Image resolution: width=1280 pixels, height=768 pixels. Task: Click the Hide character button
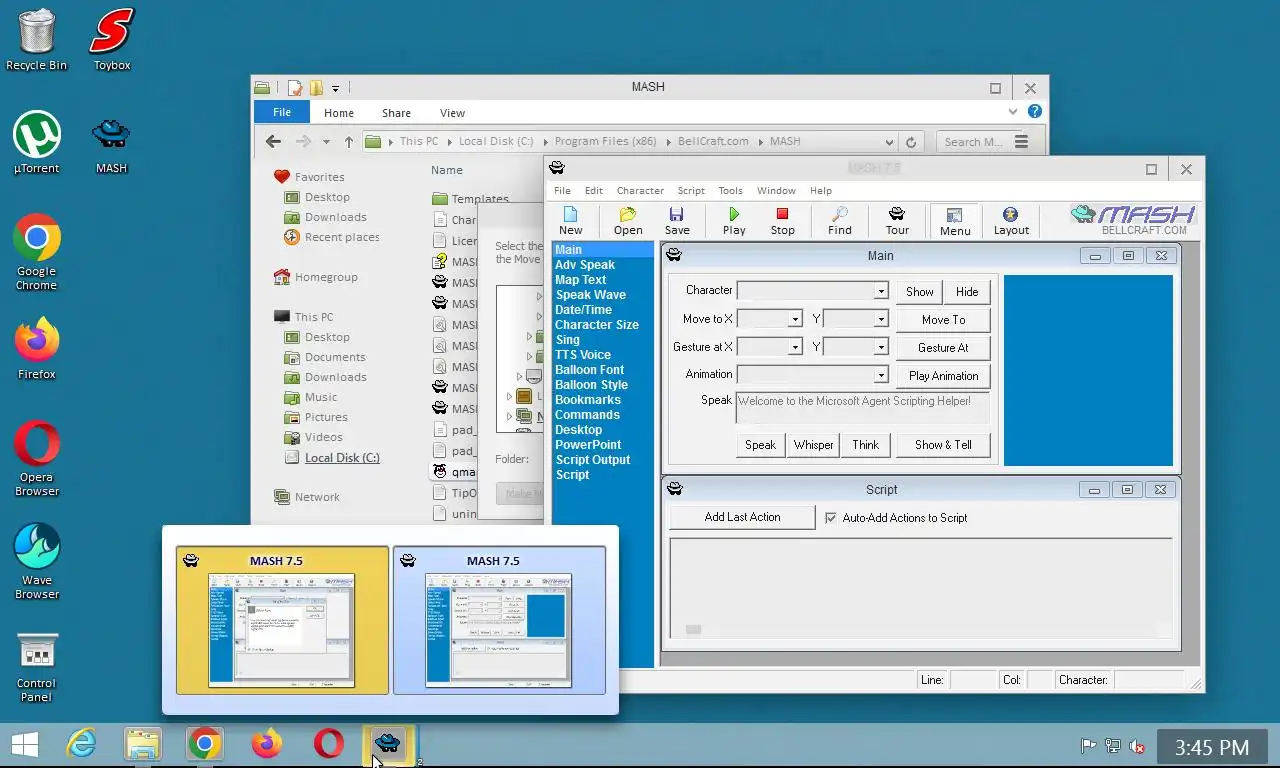coord(967,291)
